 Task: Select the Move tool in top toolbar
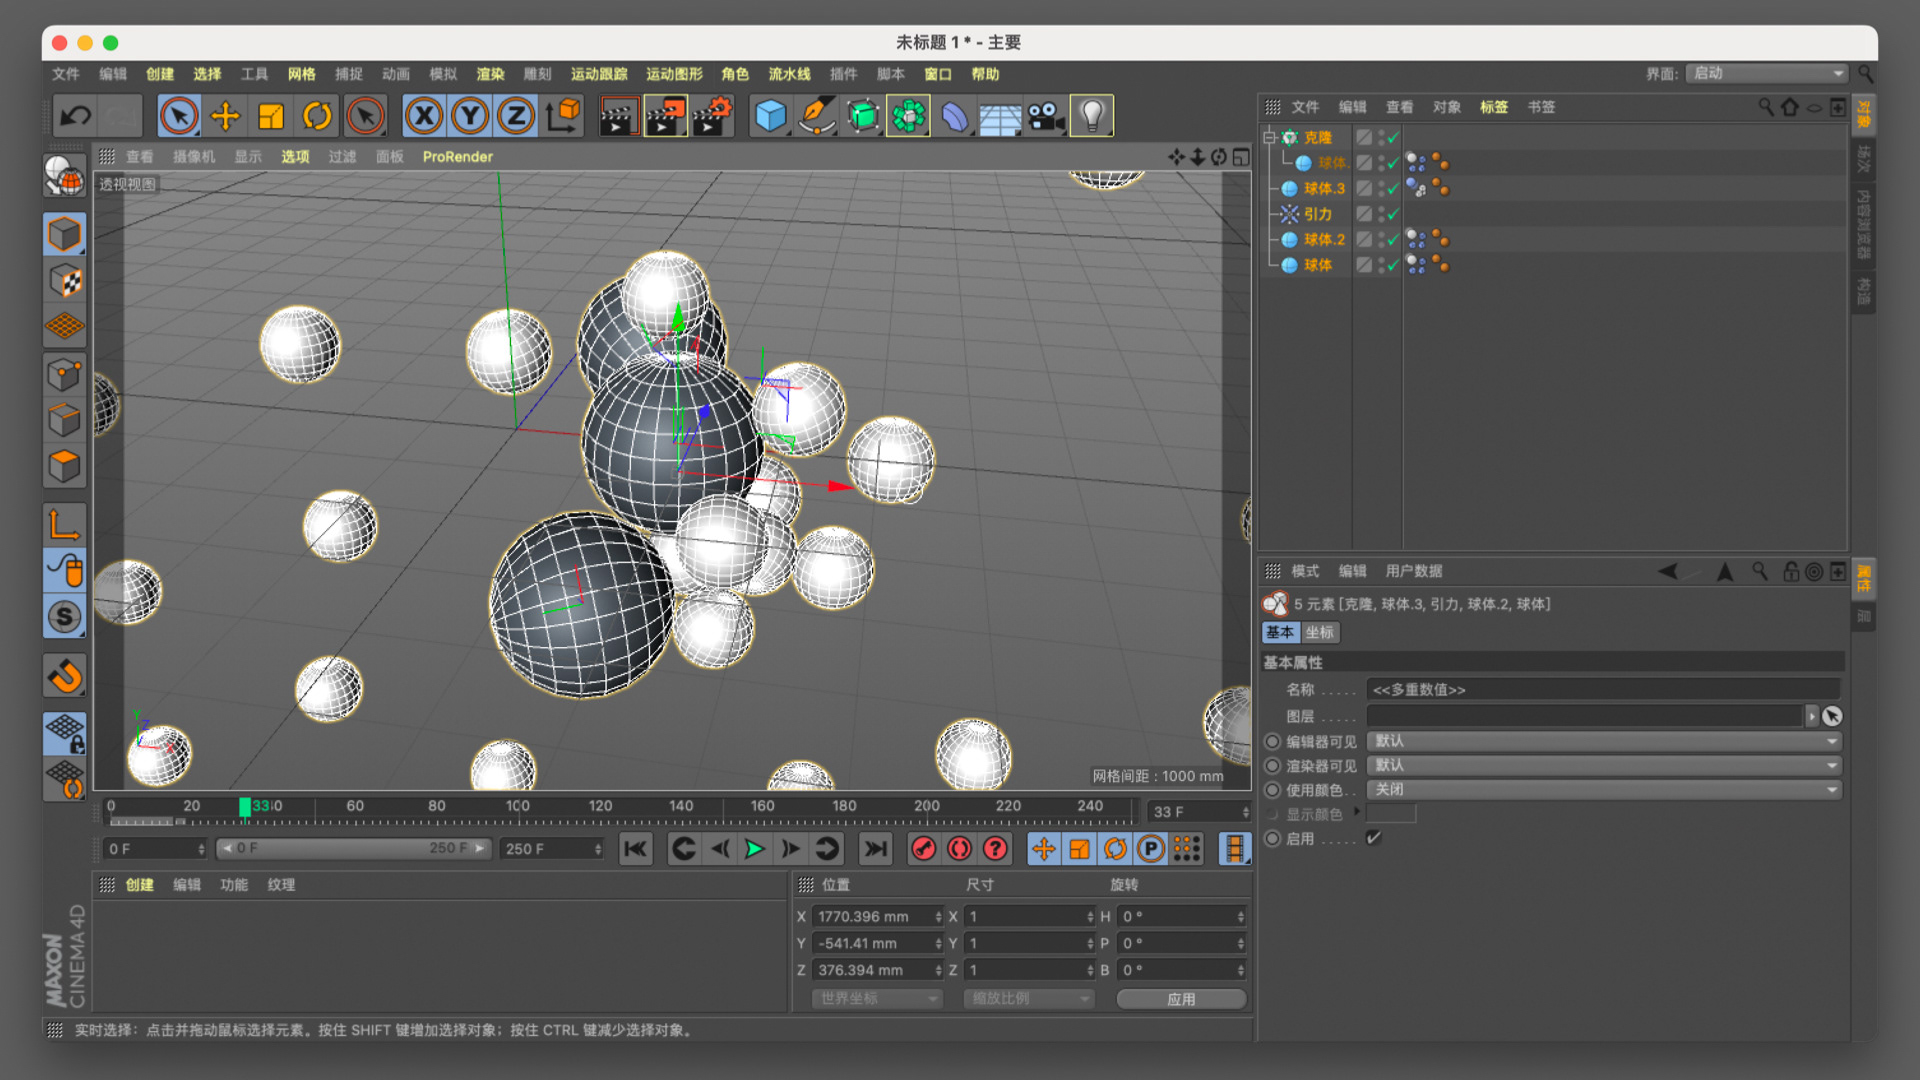225,116
